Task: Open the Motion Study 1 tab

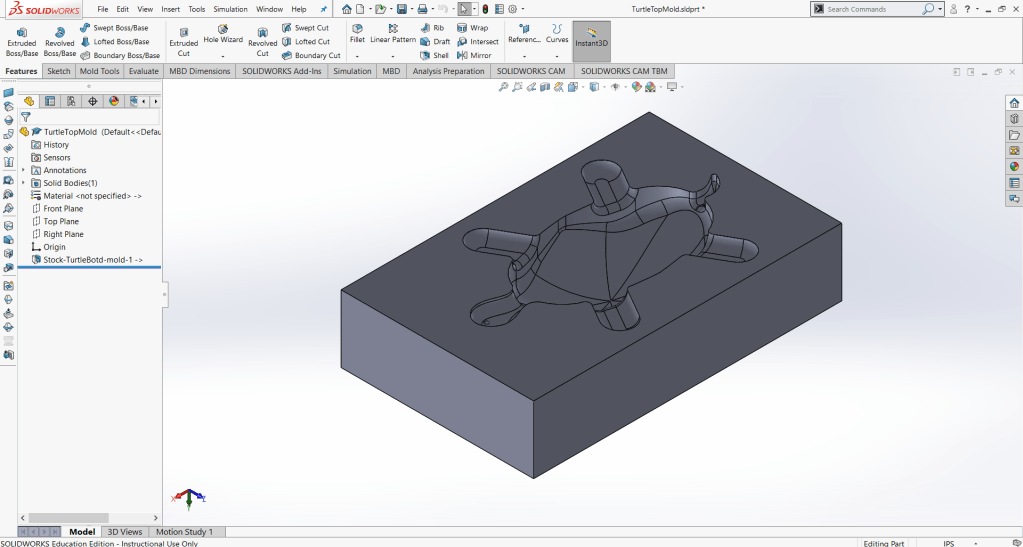Action: coord(184,532)
